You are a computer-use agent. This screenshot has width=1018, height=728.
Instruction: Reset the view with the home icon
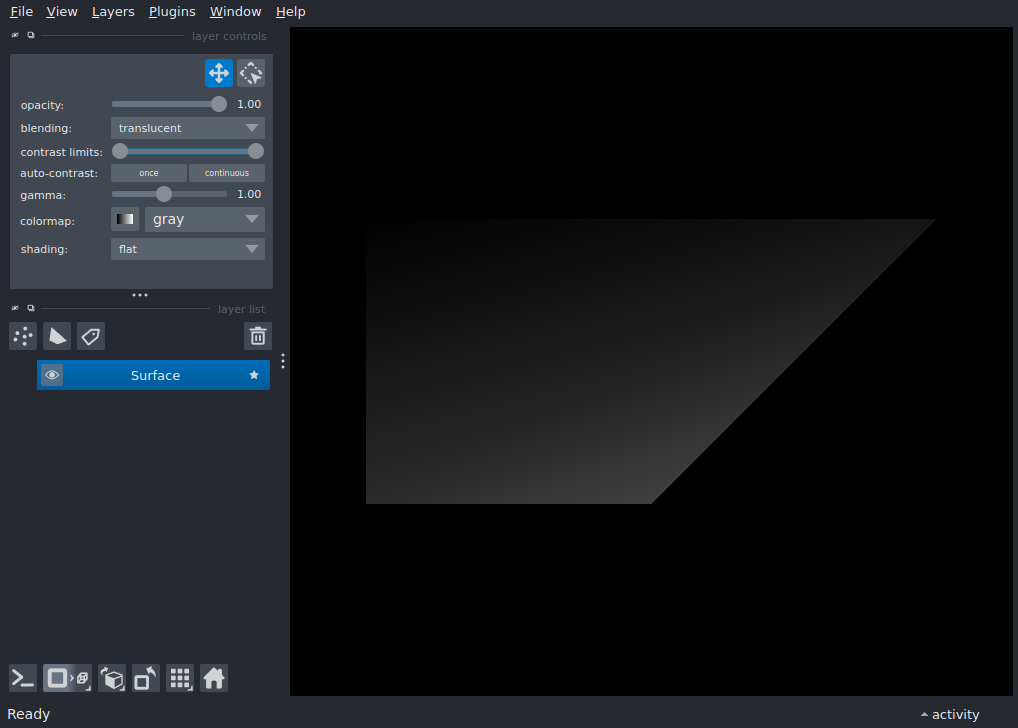pyautogui.click(x=214, y=678)
